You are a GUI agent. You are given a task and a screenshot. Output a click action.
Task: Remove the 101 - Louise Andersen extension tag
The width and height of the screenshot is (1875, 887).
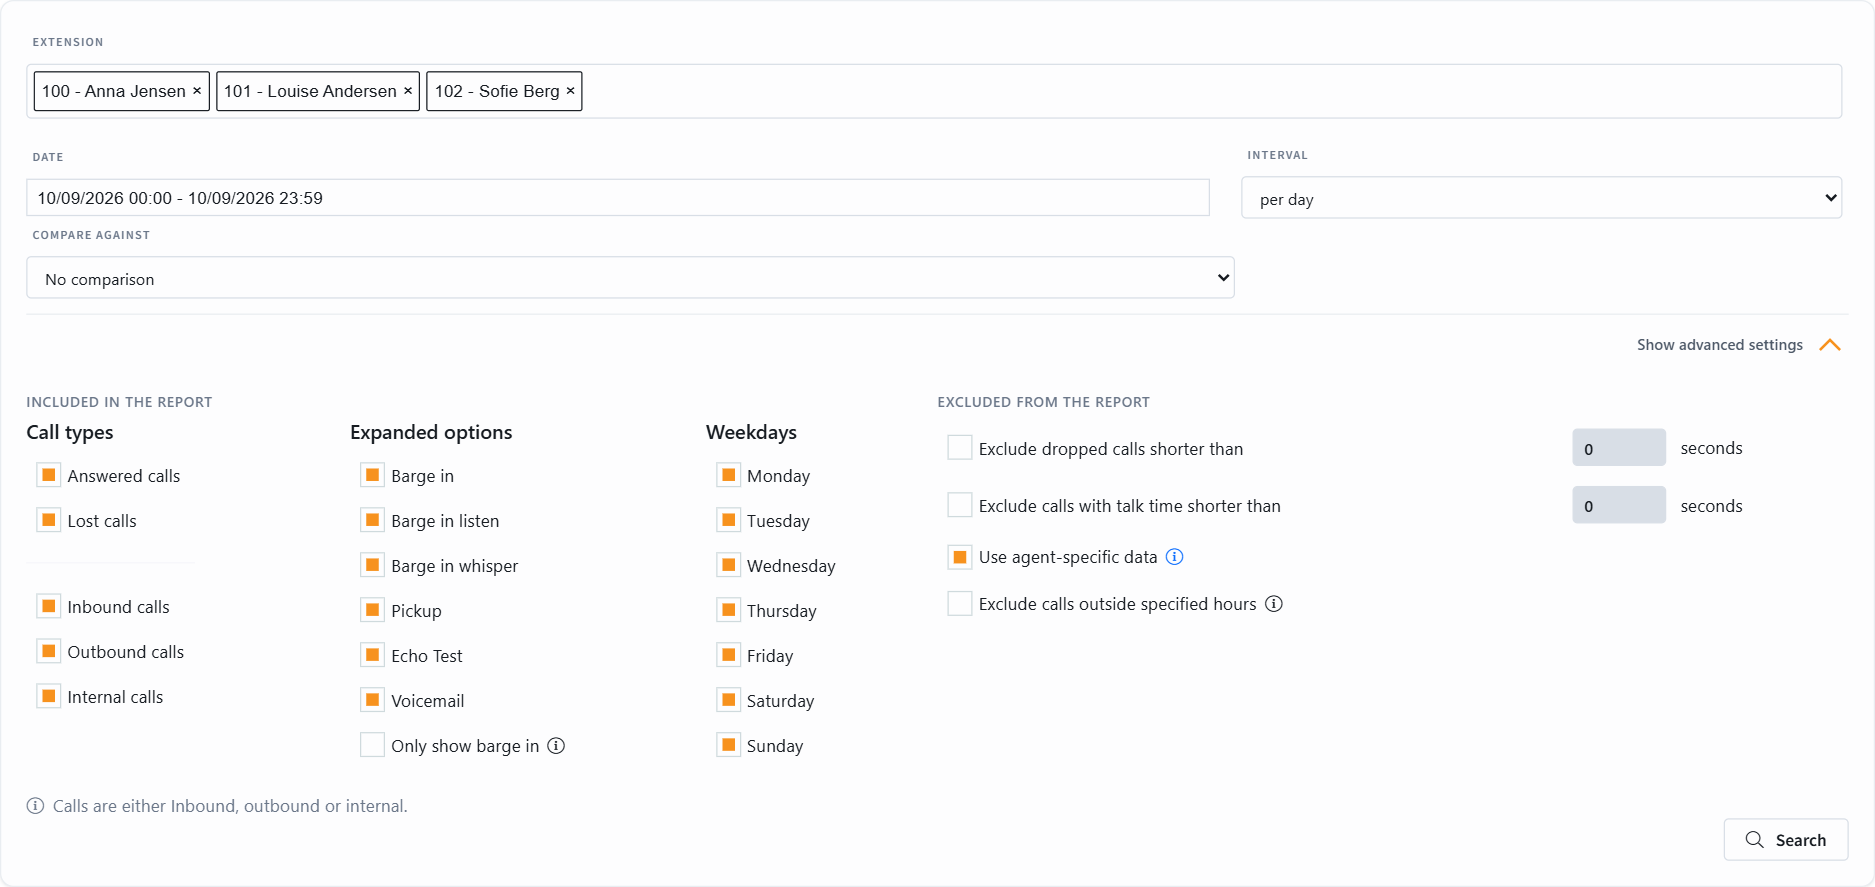(x=408, y=91)
